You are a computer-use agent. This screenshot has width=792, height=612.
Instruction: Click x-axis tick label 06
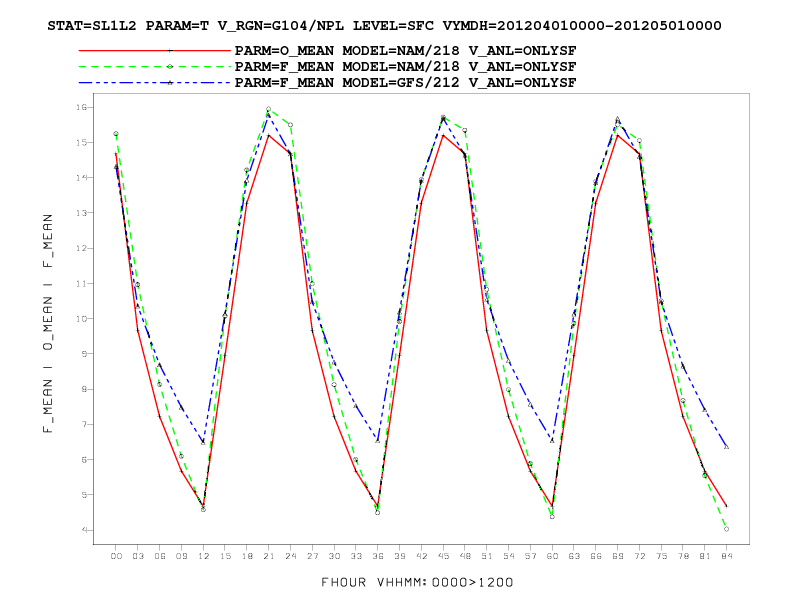pos(160,556)
